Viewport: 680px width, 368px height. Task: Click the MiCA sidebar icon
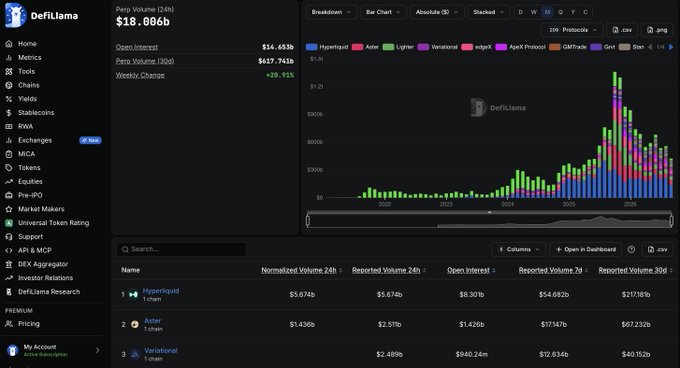9,154
